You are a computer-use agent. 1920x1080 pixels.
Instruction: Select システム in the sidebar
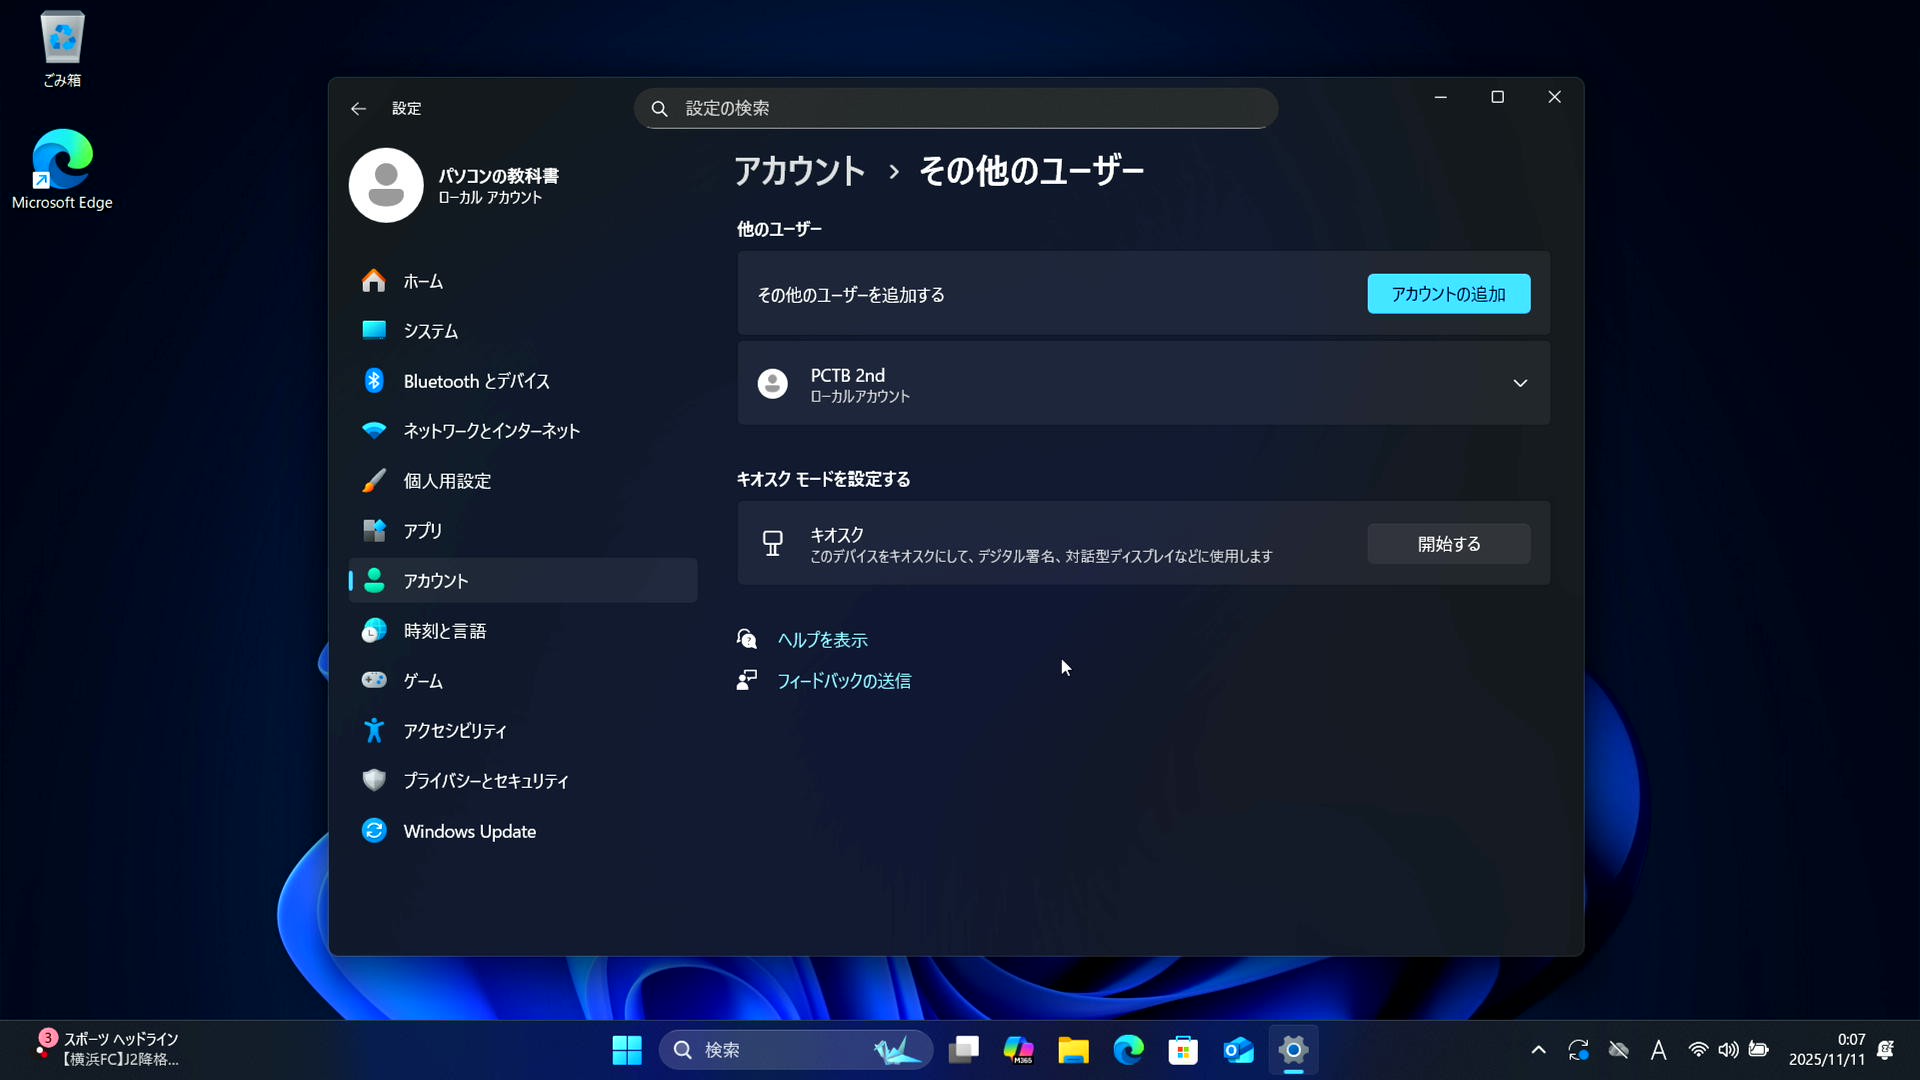pyautogui.click(x=430, y=331)
